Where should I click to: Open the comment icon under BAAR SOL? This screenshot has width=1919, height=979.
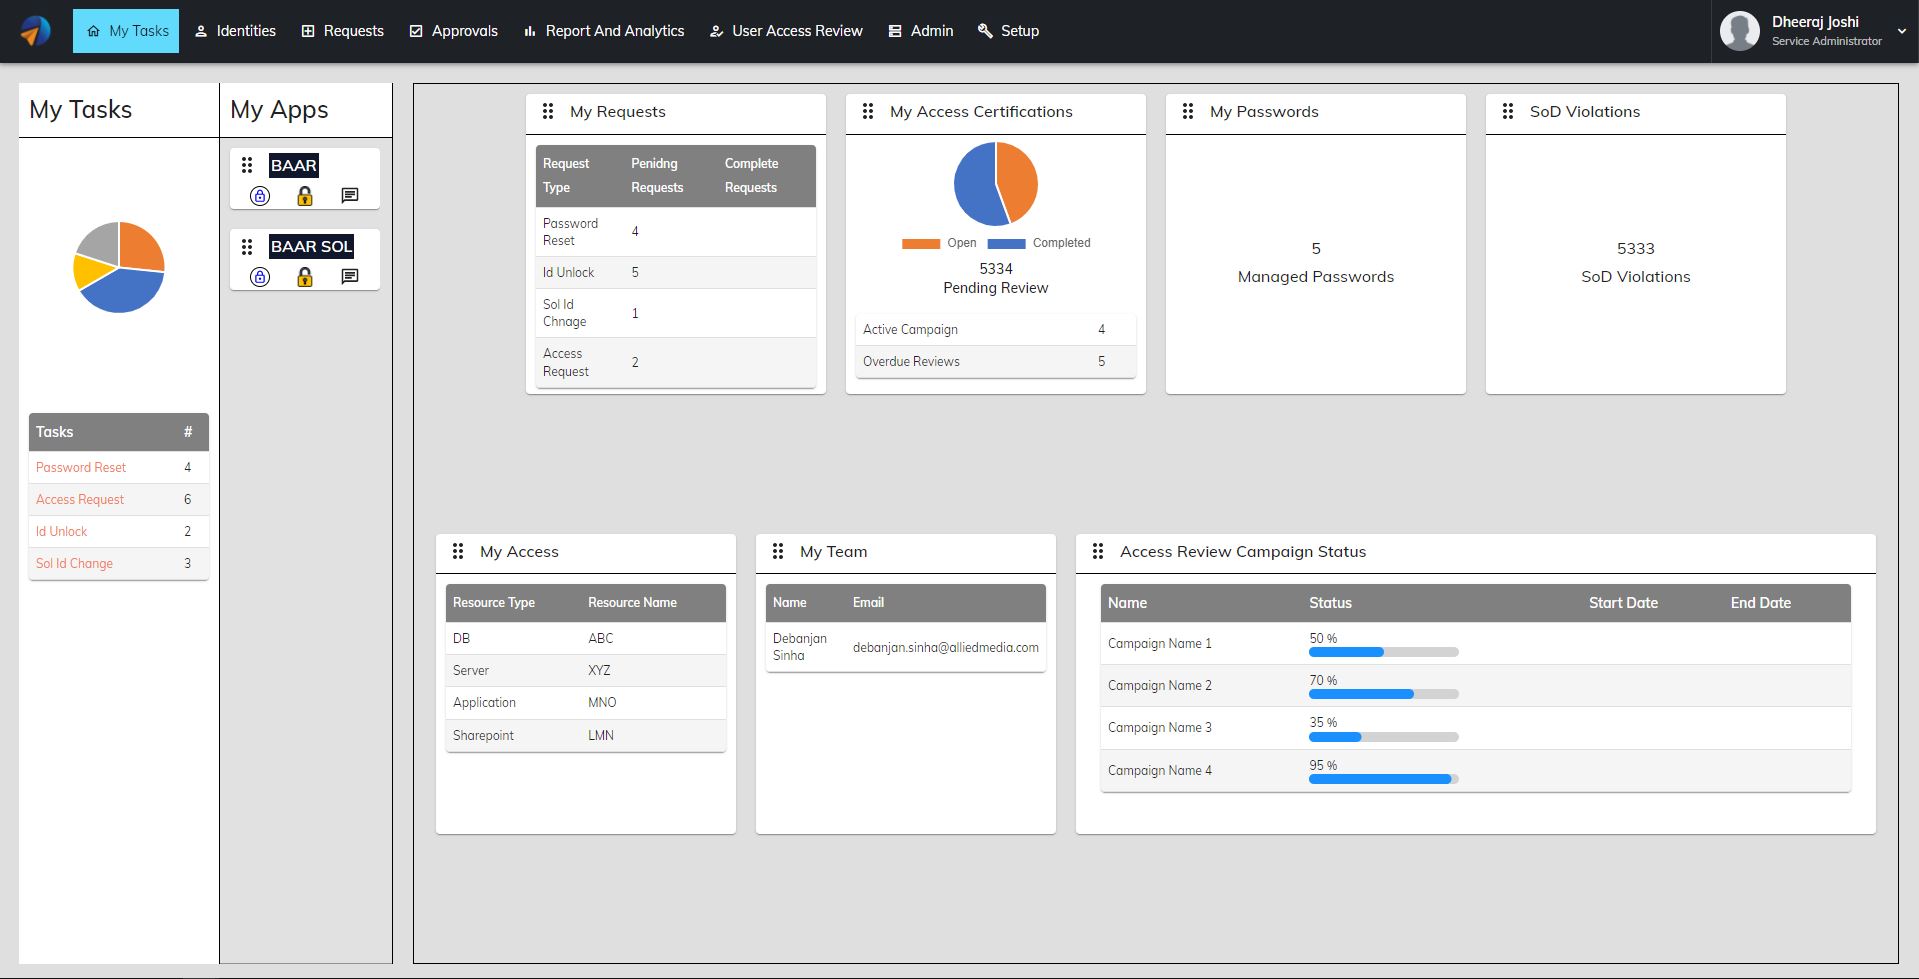(x=349, y=277)
